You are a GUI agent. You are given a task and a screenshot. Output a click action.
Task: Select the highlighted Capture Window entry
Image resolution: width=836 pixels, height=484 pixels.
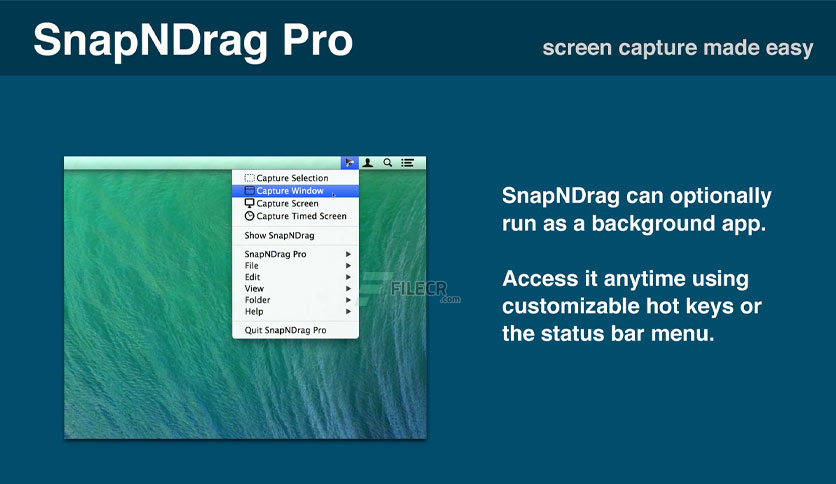tap(295, 191)
